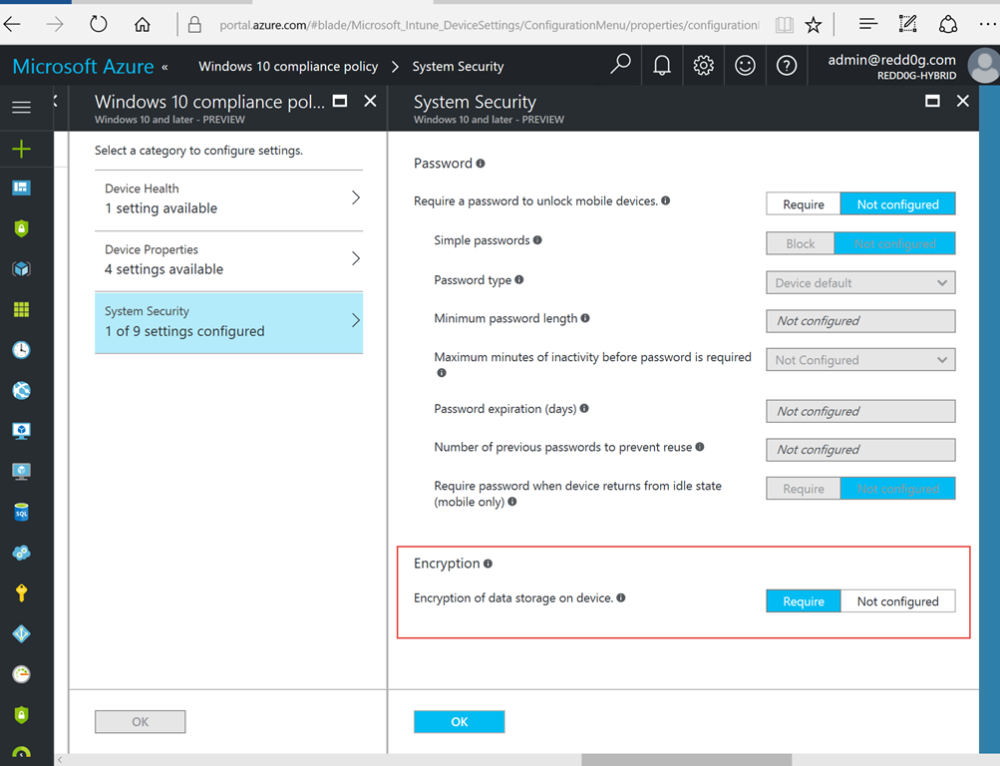1000x766 pixels.
Task: Open the All resources green grid icon
Action: (x=21, y=309)
